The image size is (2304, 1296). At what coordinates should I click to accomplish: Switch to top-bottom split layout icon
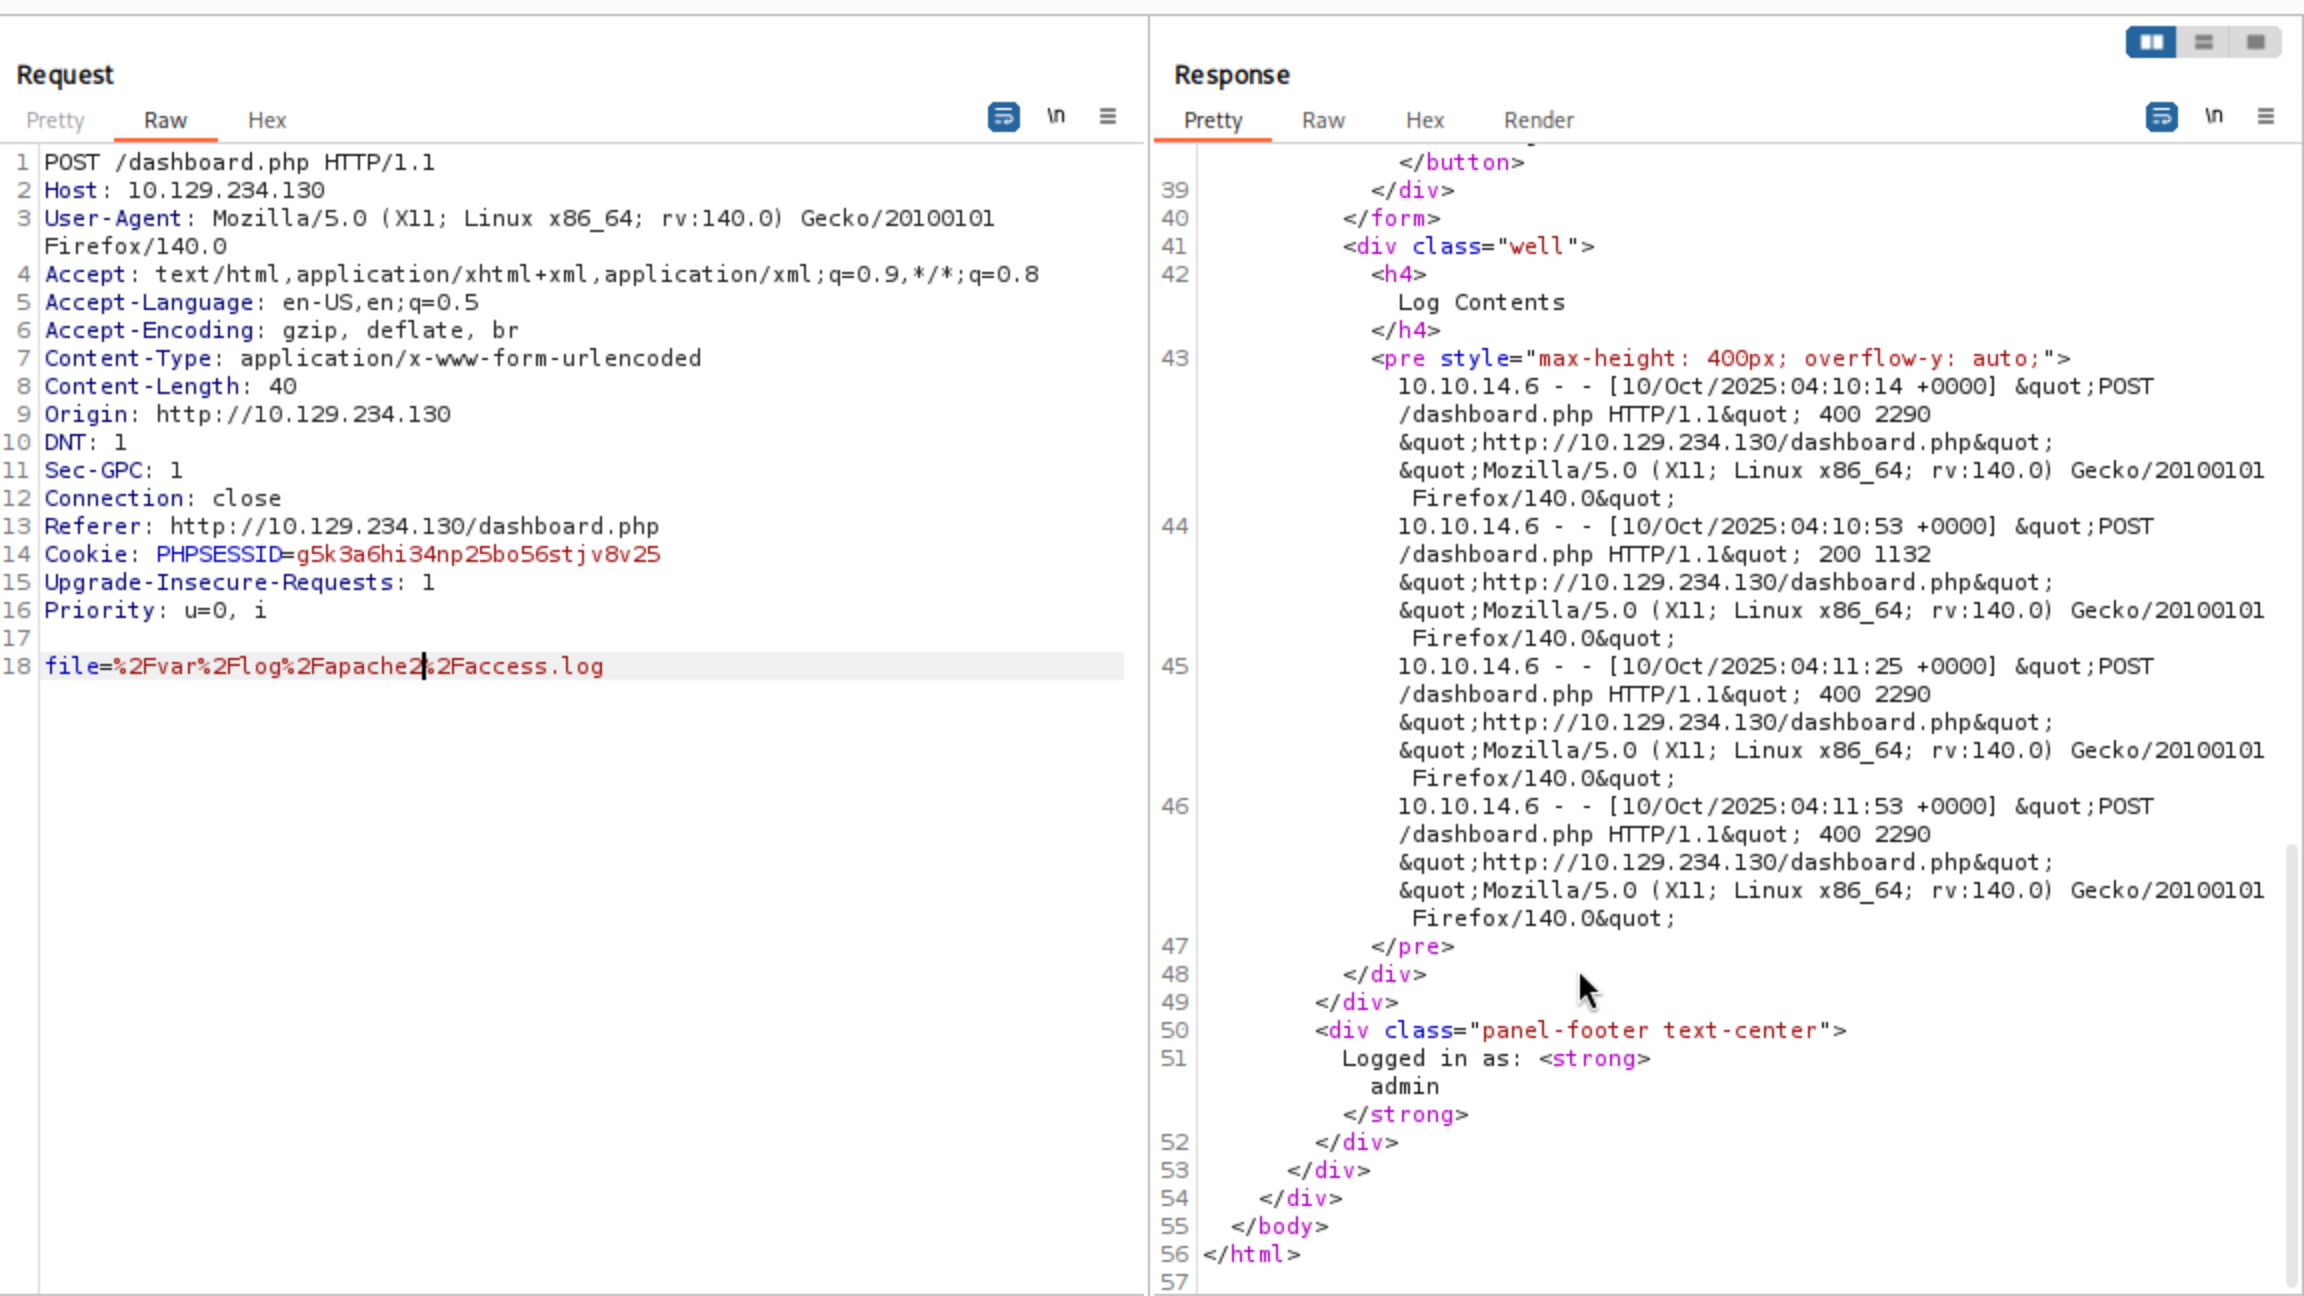point(2203,42)
